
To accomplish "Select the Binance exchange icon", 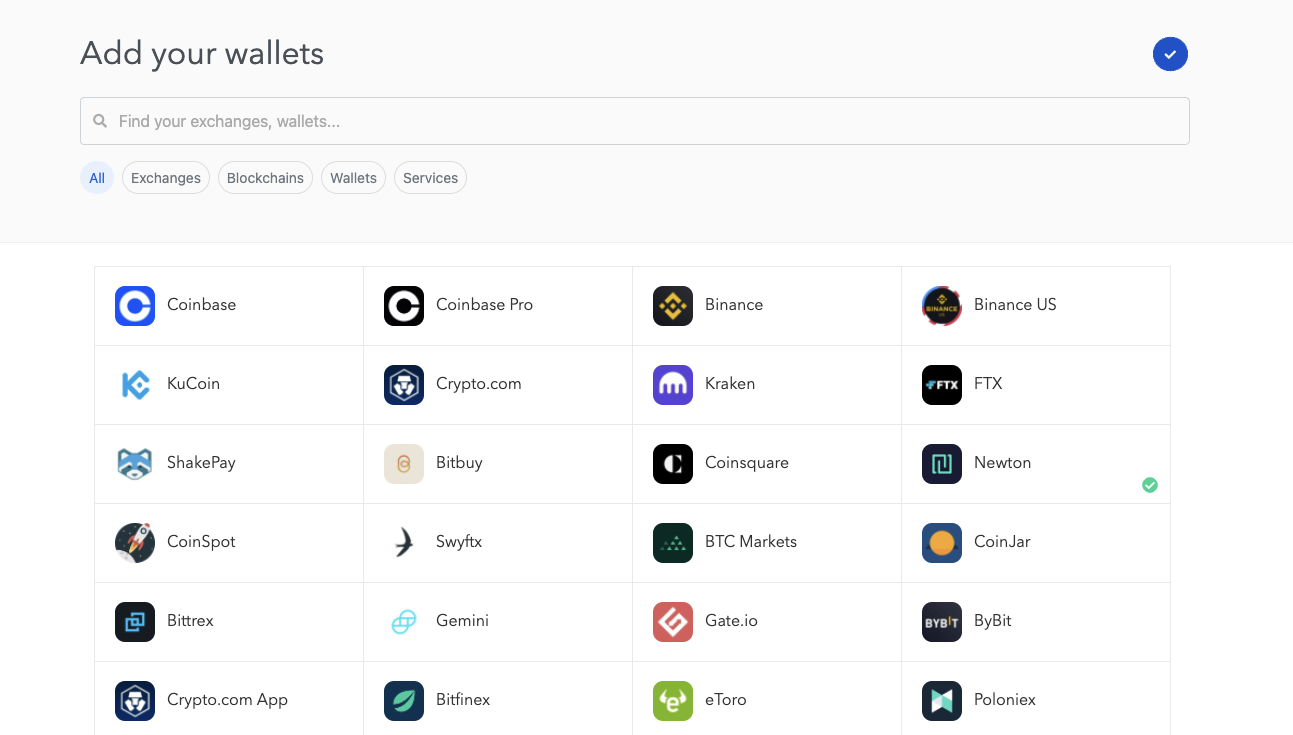I will pyautogui.click(x=673, y=305).
